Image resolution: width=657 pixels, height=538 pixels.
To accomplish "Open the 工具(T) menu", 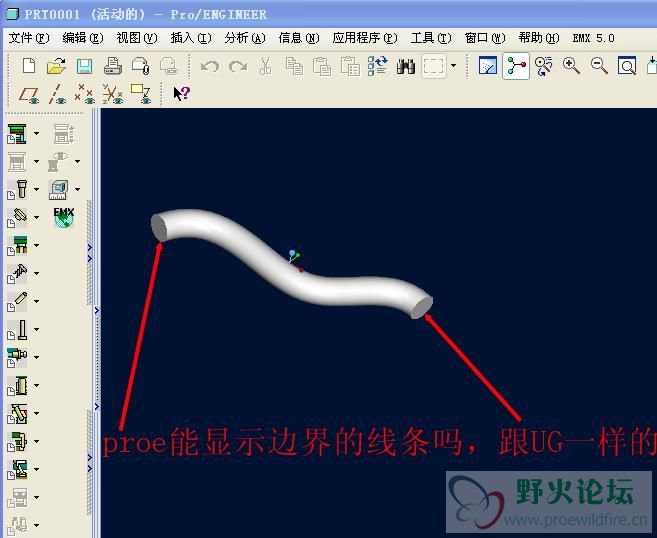I will coord(431,38).
